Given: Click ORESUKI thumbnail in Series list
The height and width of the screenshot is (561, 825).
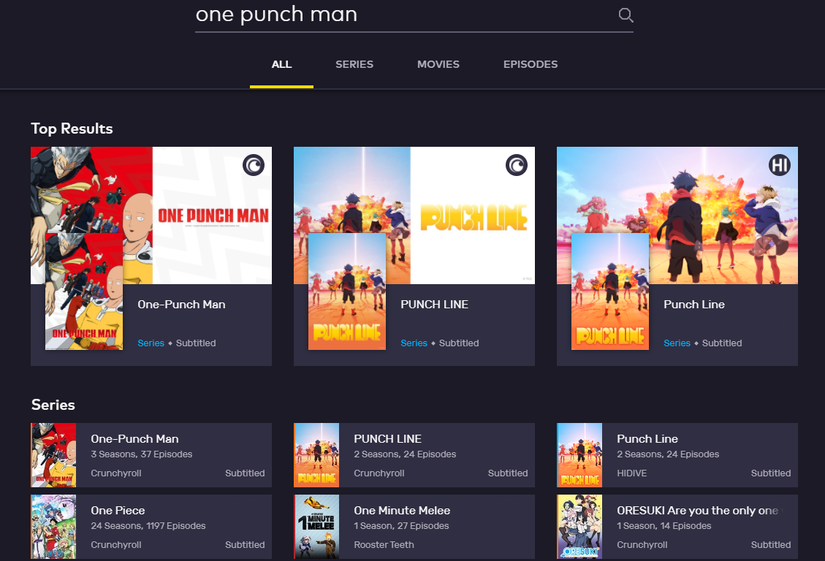Looking at the screenshot, I should point(579,527).
